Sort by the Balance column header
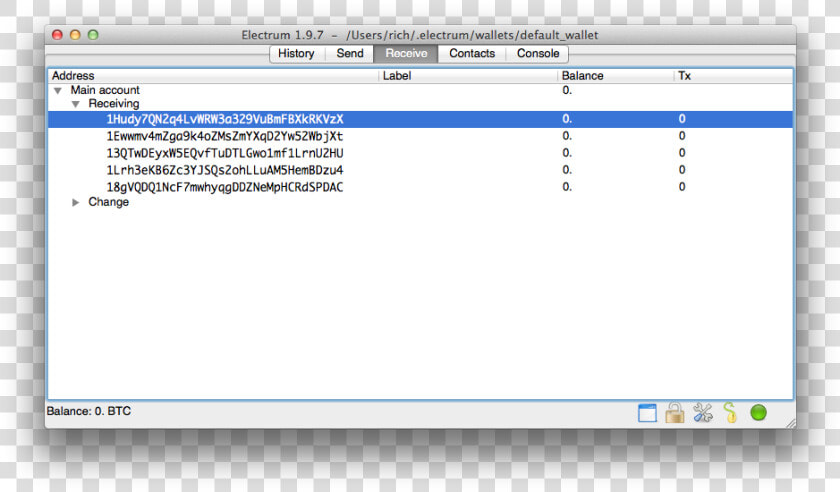 [615, 76]
